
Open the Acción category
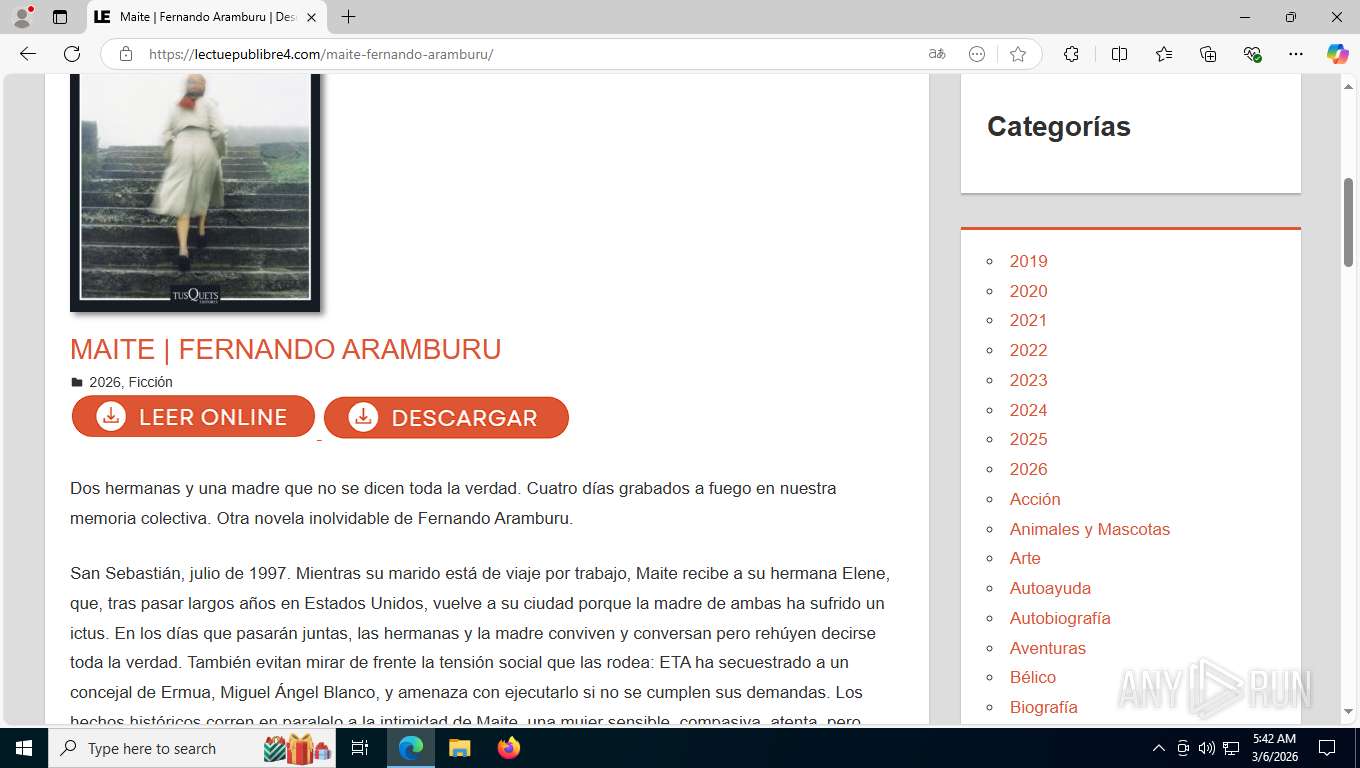1035,499
